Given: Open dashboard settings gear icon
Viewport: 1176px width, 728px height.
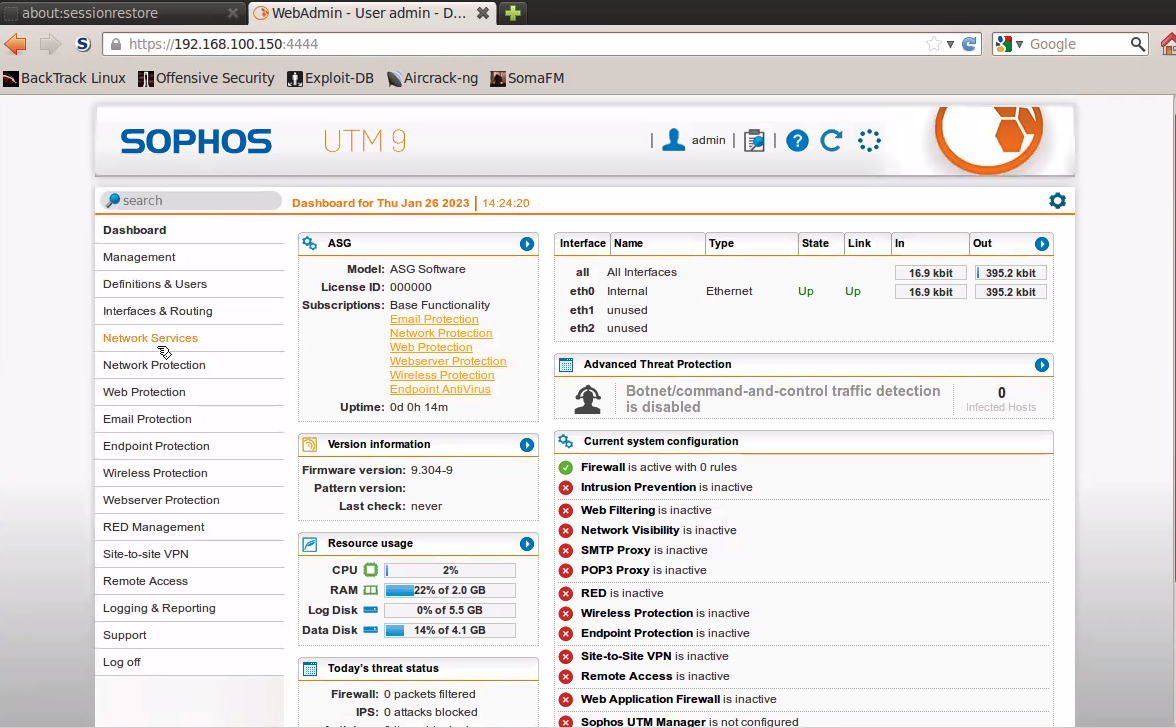Looking at the screenshot, I should pos(1058,200).
